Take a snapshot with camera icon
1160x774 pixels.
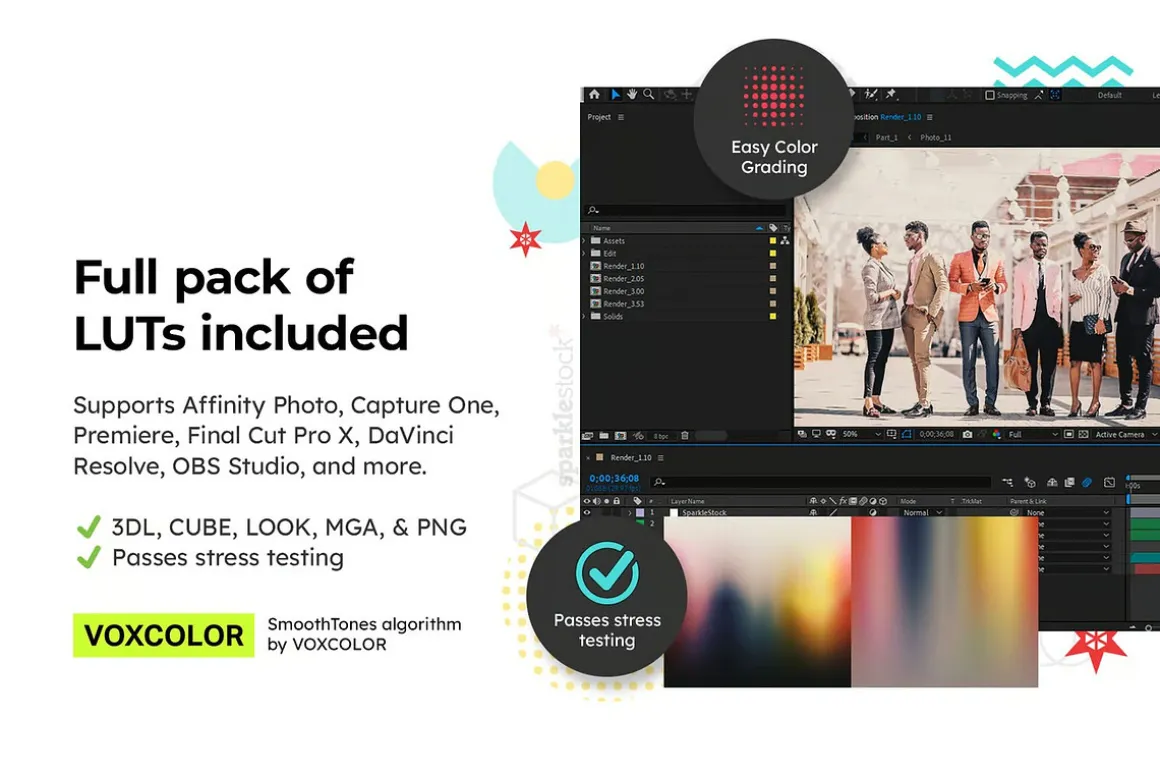[968, 434]
